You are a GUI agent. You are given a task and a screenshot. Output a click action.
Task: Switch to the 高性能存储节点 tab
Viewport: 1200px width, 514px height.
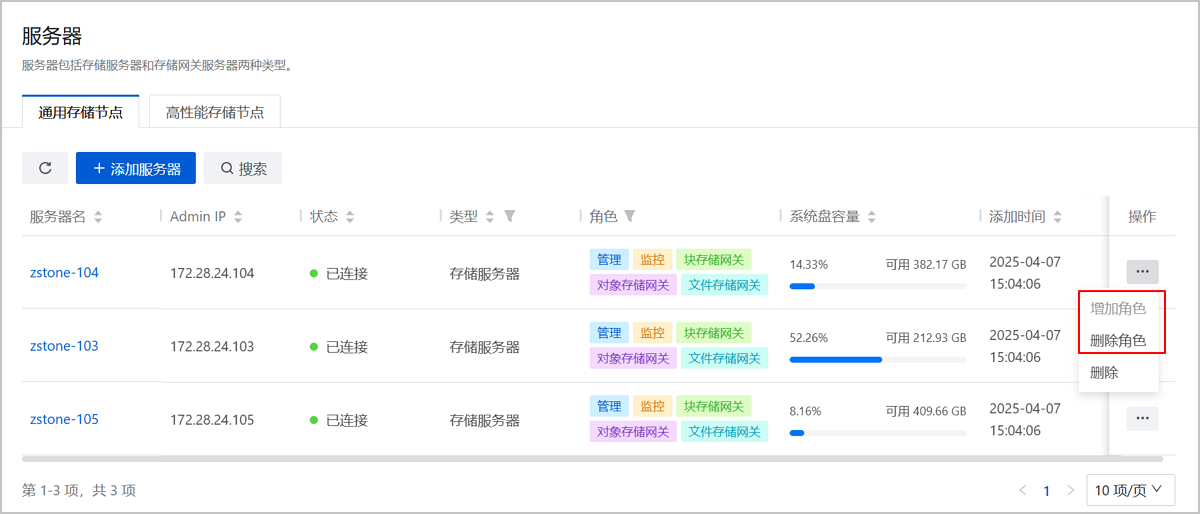point(215,112)
